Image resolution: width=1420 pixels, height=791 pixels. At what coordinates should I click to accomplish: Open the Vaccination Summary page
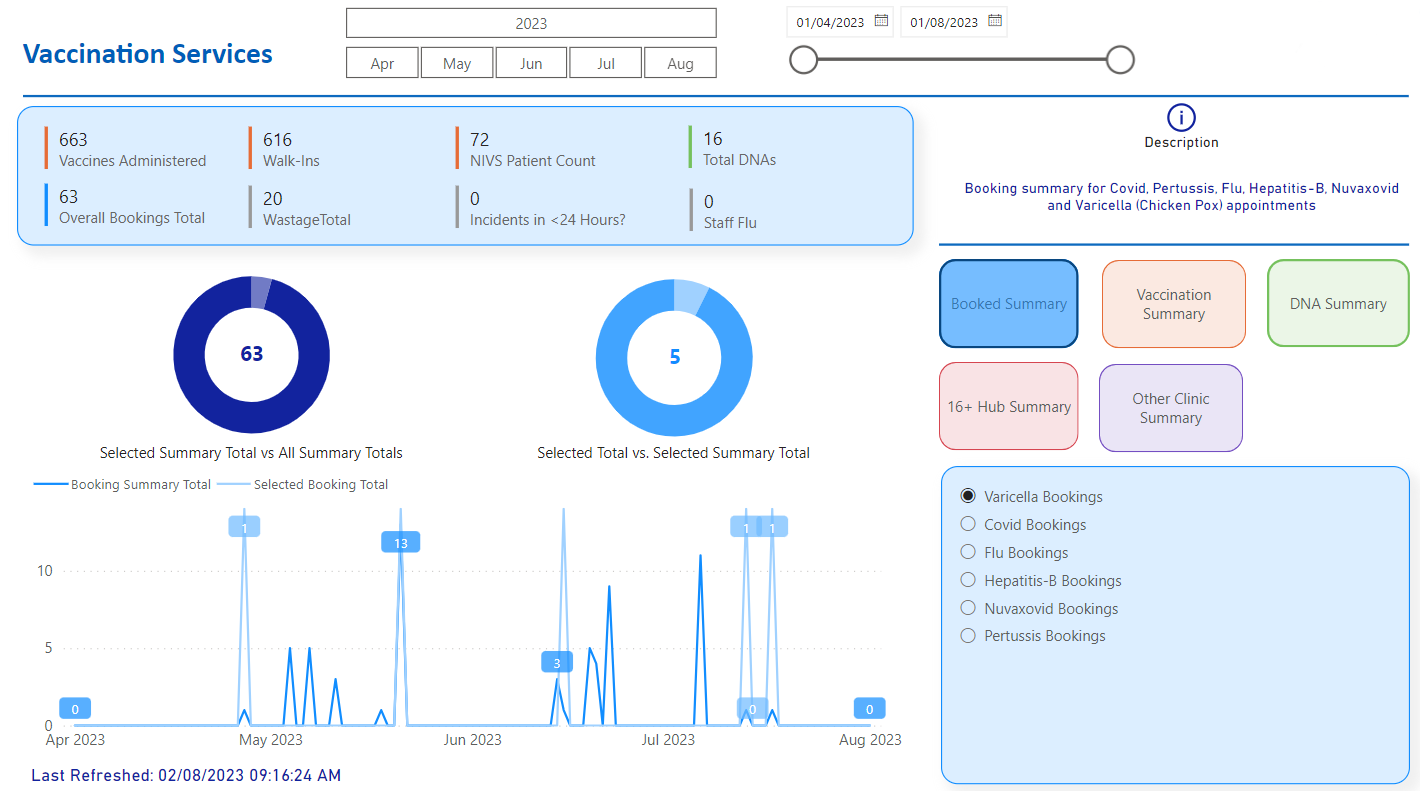coord(1174,304)
